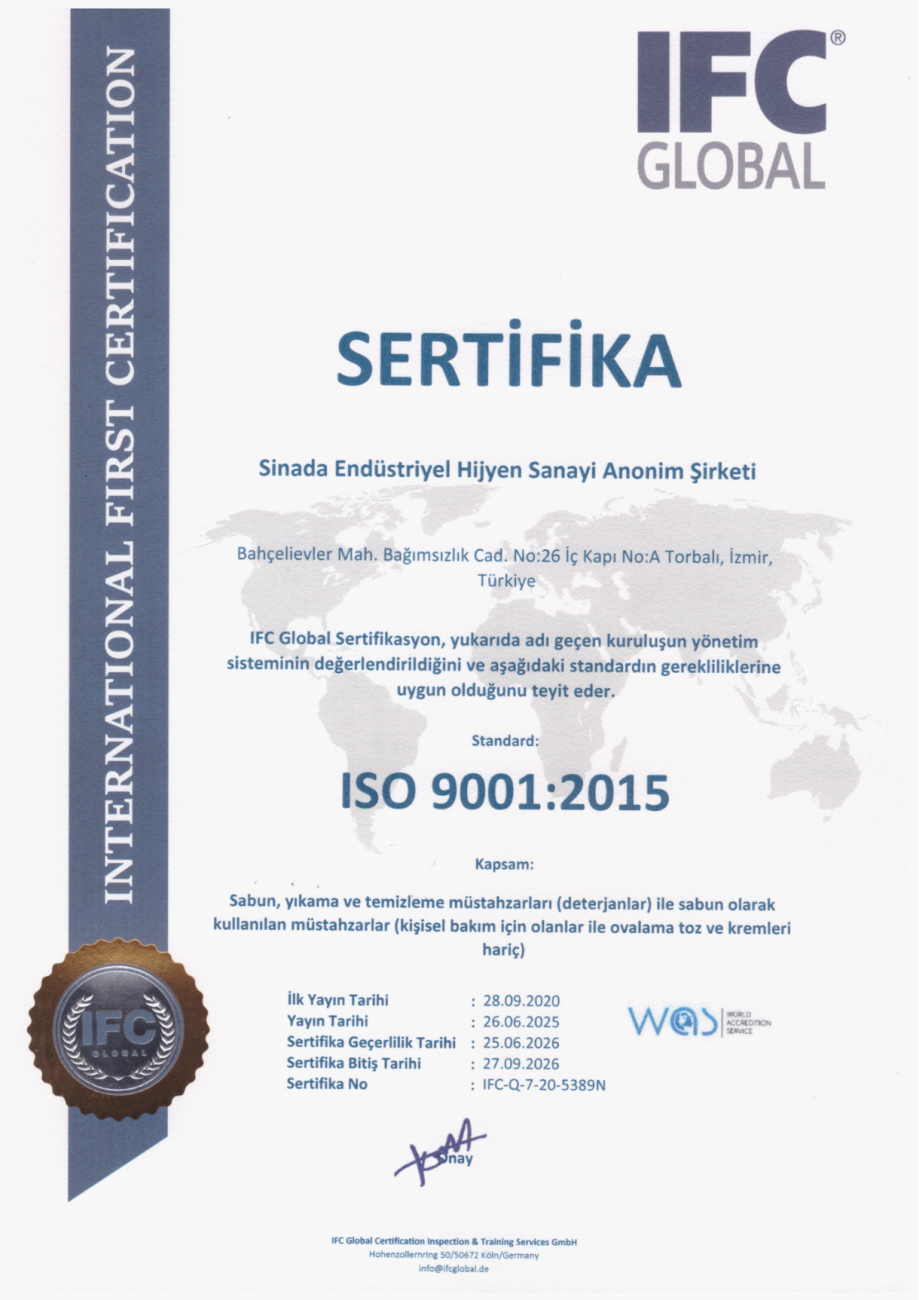Click the WAS World Accreditation Service logo
Screen dimensions: 919x1300
[x=698, y=1021]
